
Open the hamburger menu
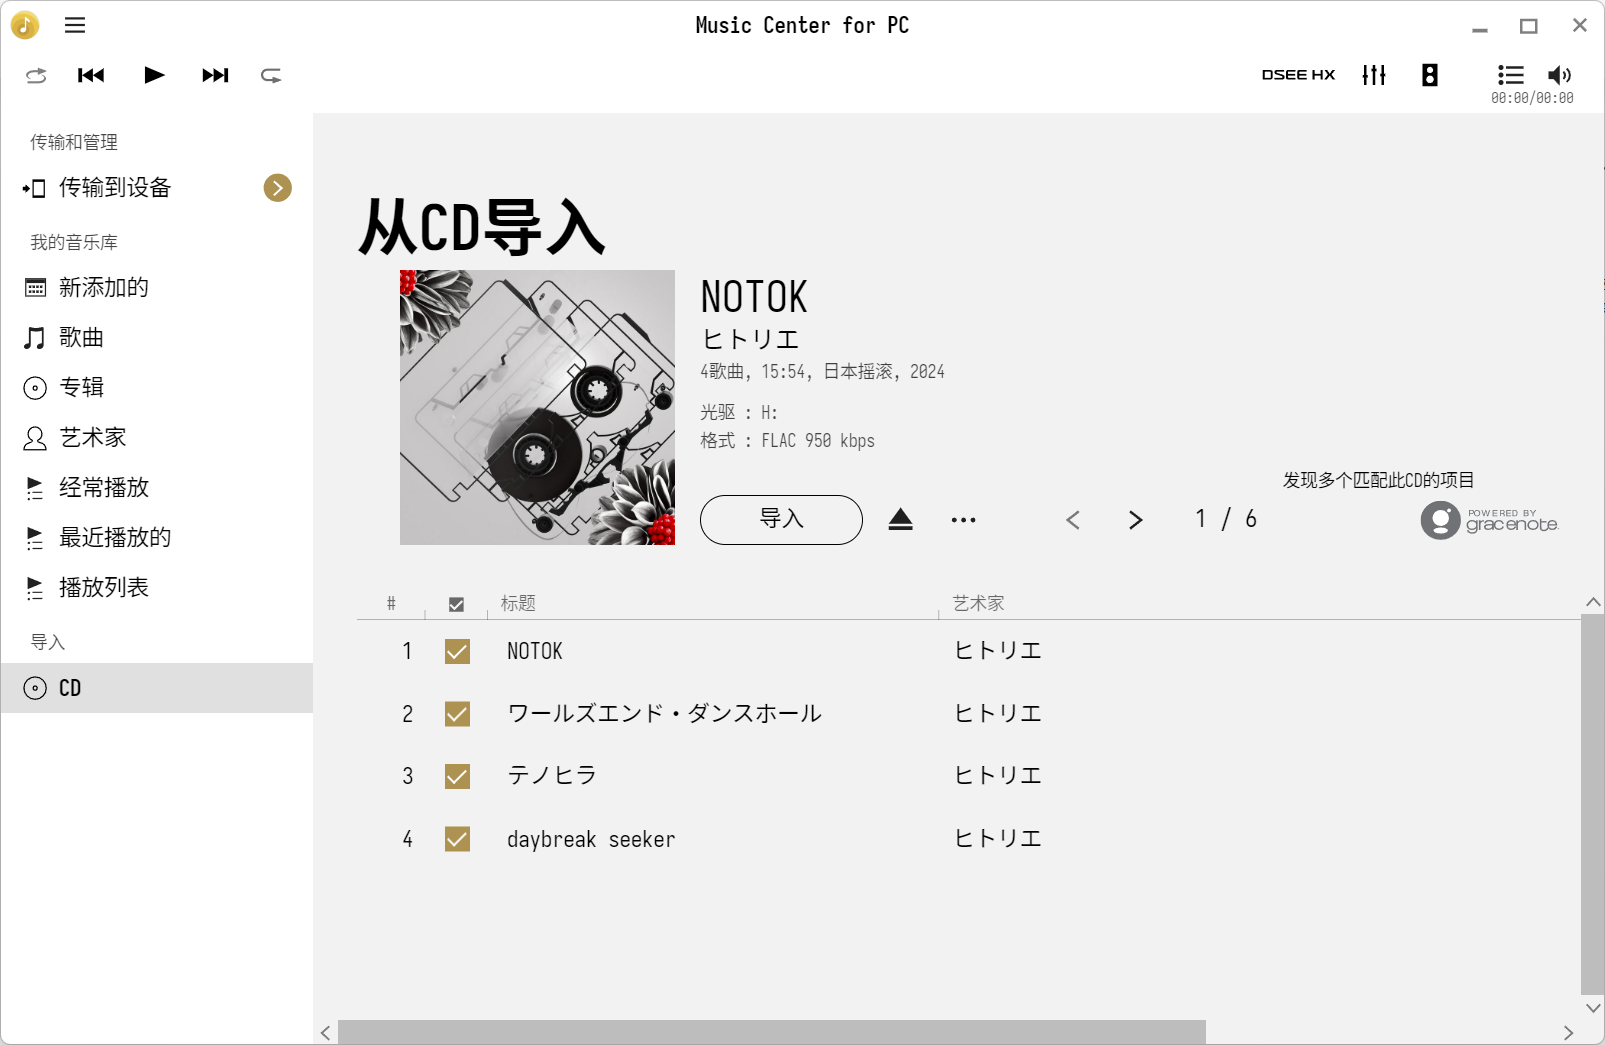pyautogui.click(x=75, y=25)
